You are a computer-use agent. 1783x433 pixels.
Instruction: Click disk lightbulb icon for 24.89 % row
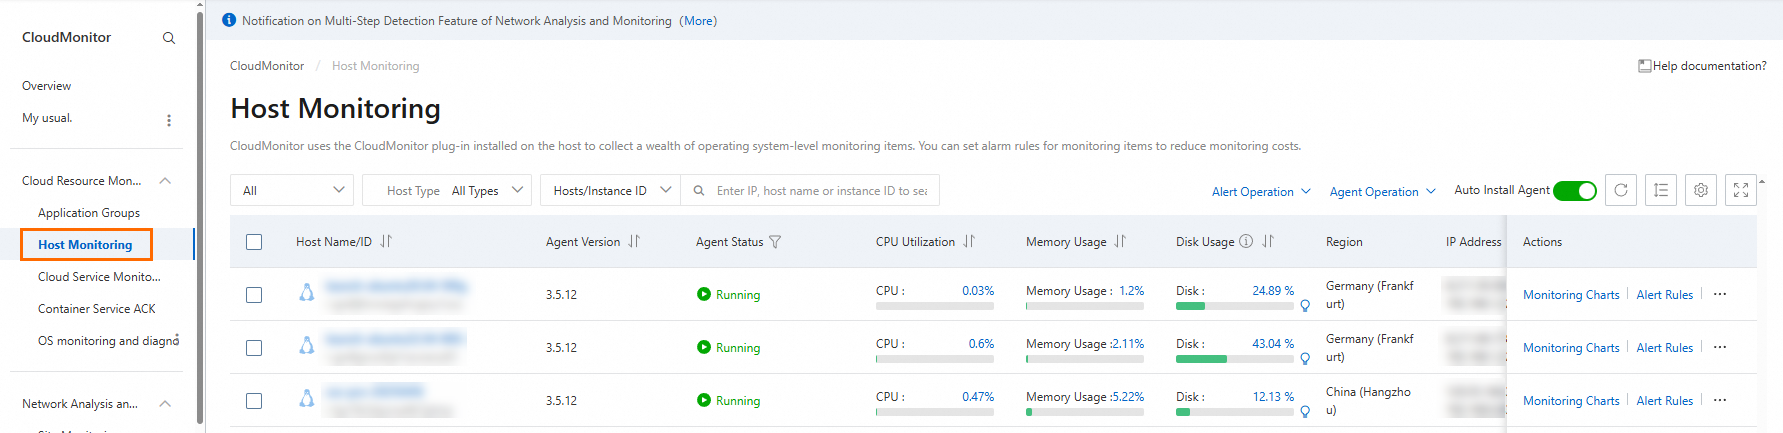point(1305,305)
